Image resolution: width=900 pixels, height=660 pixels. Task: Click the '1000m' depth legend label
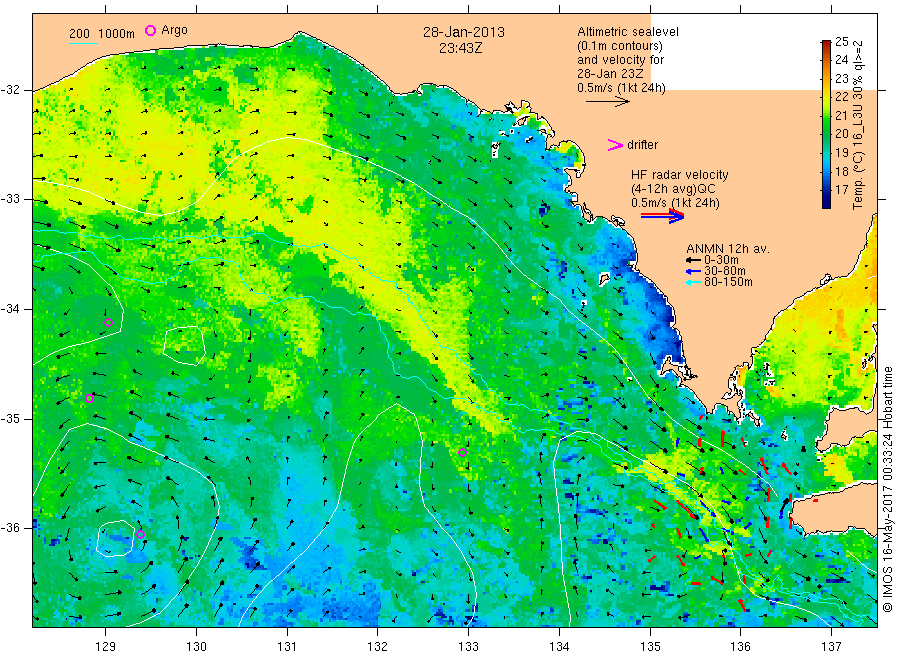117,34
